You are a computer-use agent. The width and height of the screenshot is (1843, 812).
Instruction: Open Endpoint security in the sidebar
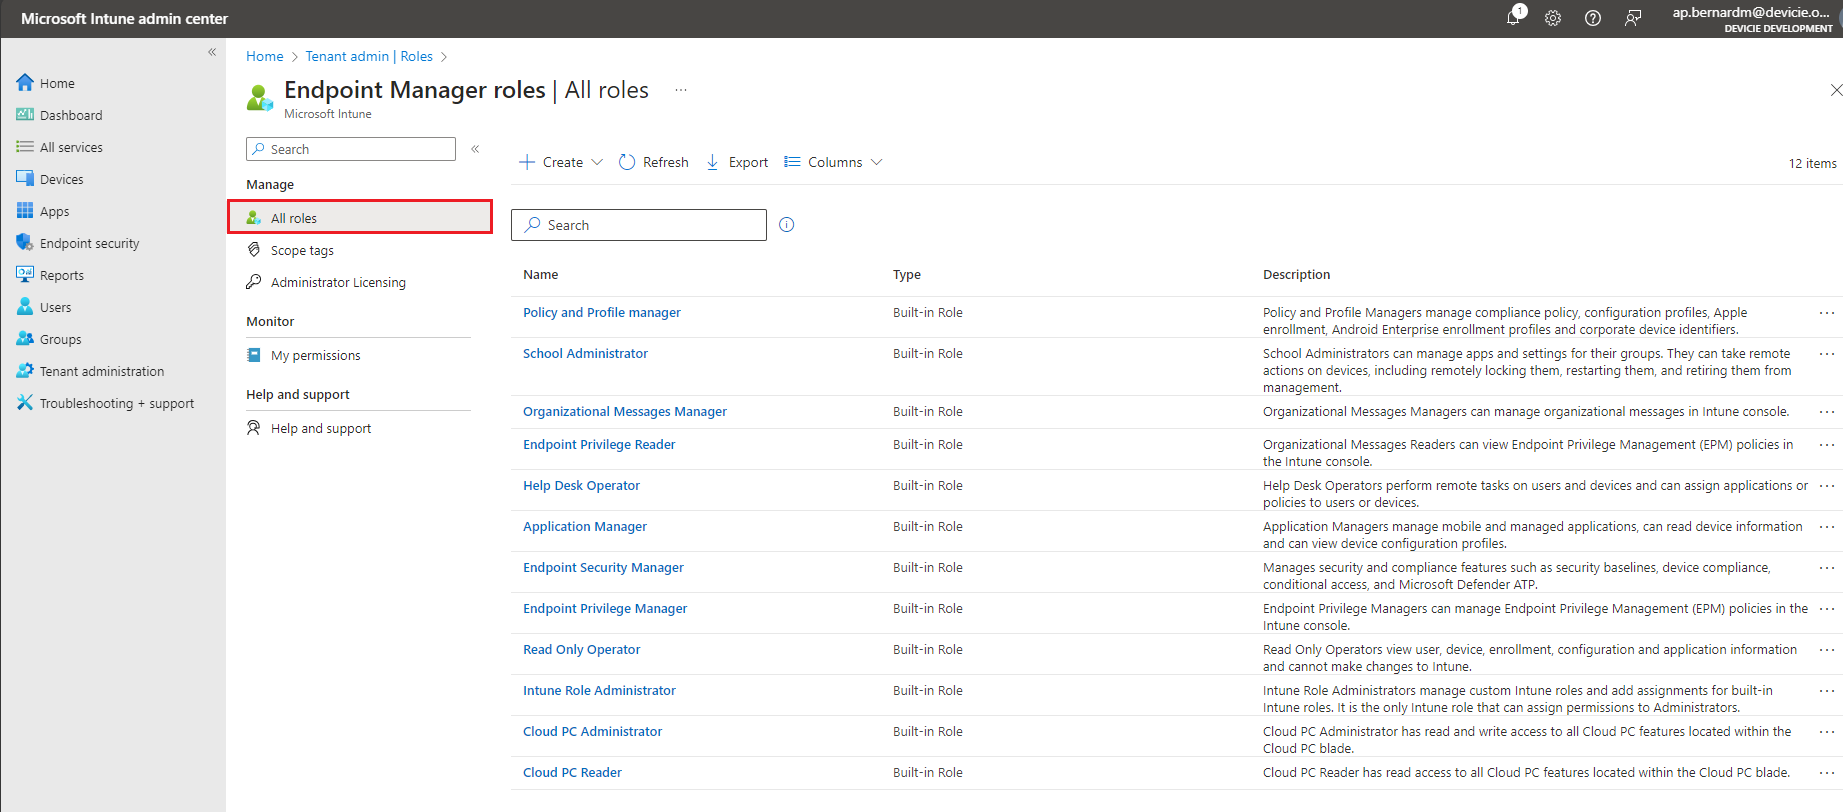pos(89,243)
